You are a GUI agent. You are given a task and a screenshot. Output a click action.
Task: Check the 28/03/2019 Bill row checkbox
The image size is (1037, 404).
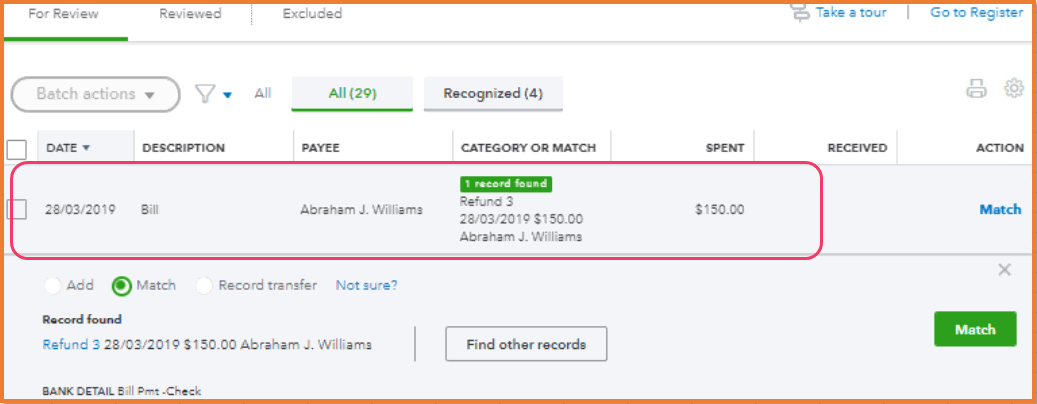pyautogui.click(x=17, y=210)
